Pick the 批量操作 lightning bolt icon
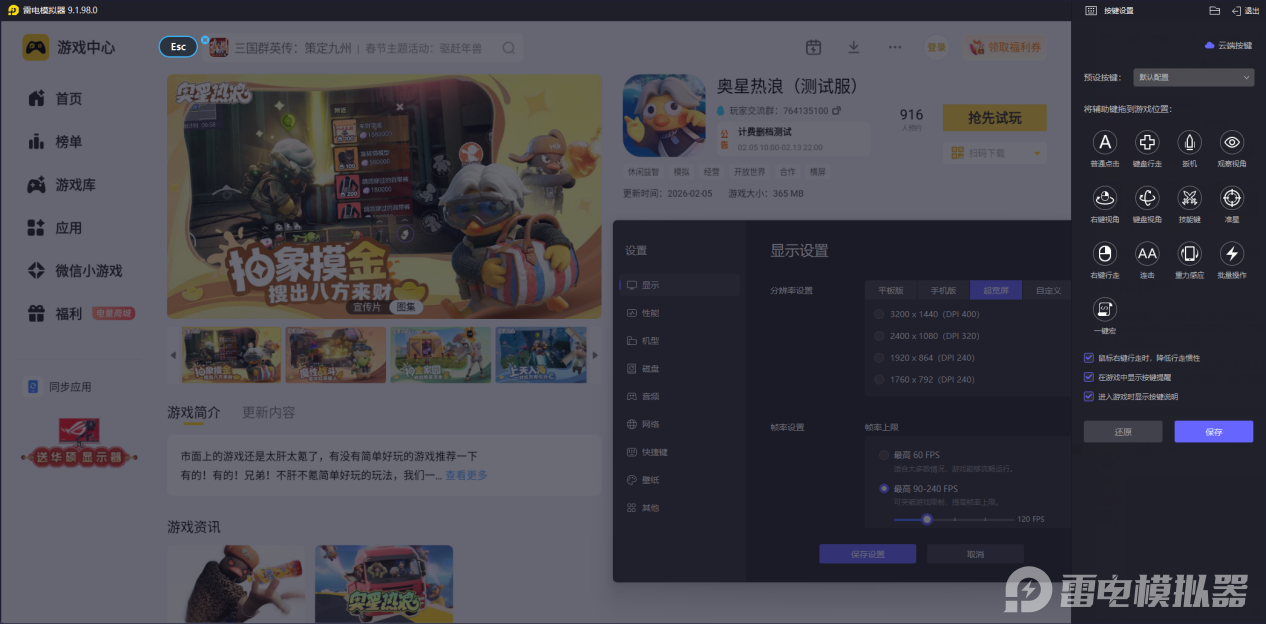Image resolution: width=1266 pixels, height=624 pixels. point(1232,253)
